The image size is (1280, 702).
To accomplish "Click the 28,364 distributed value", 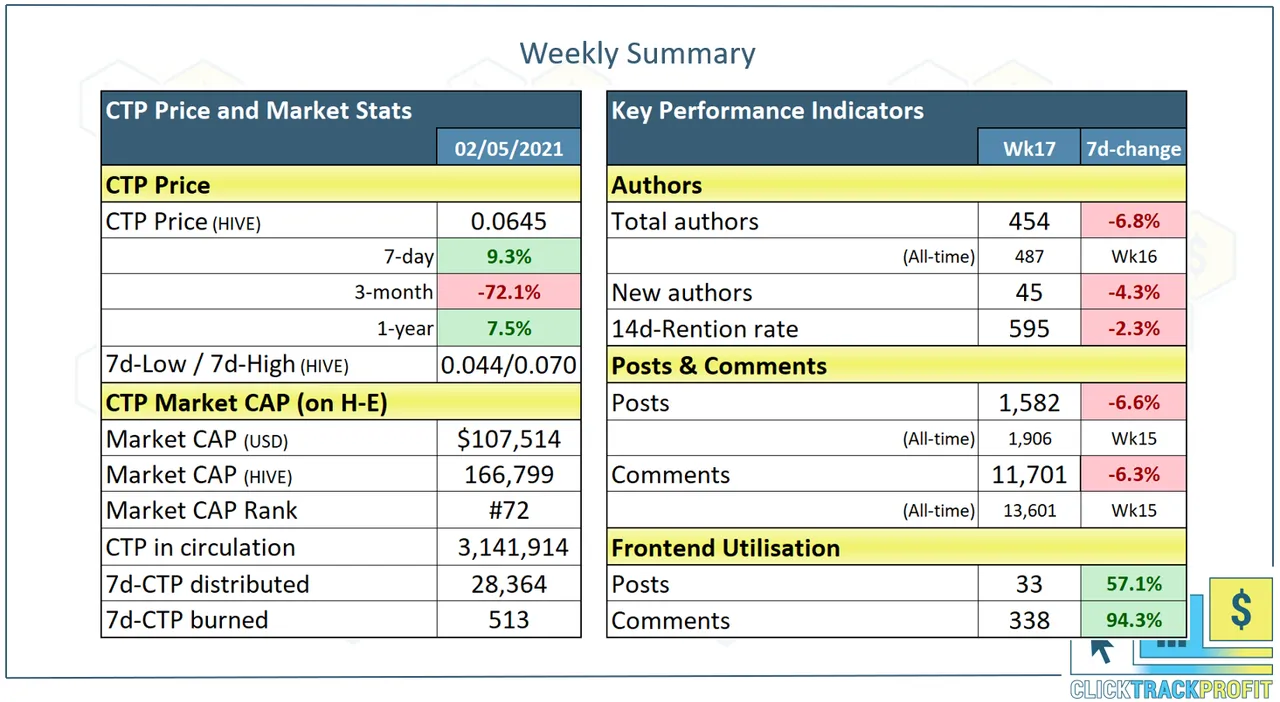I will click(x=509, y=584).
